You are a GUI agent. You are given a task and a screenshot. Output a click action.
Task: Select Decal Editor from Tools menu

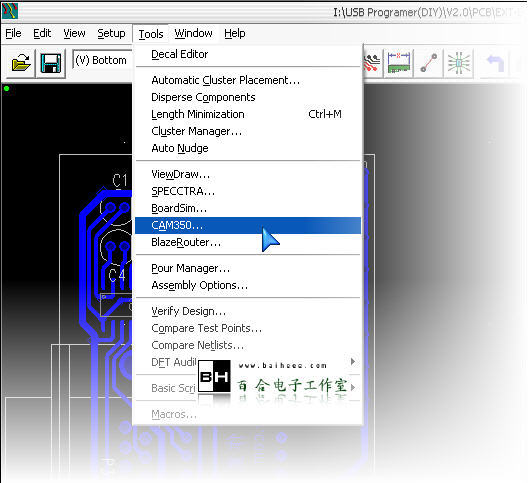point(248,54)
